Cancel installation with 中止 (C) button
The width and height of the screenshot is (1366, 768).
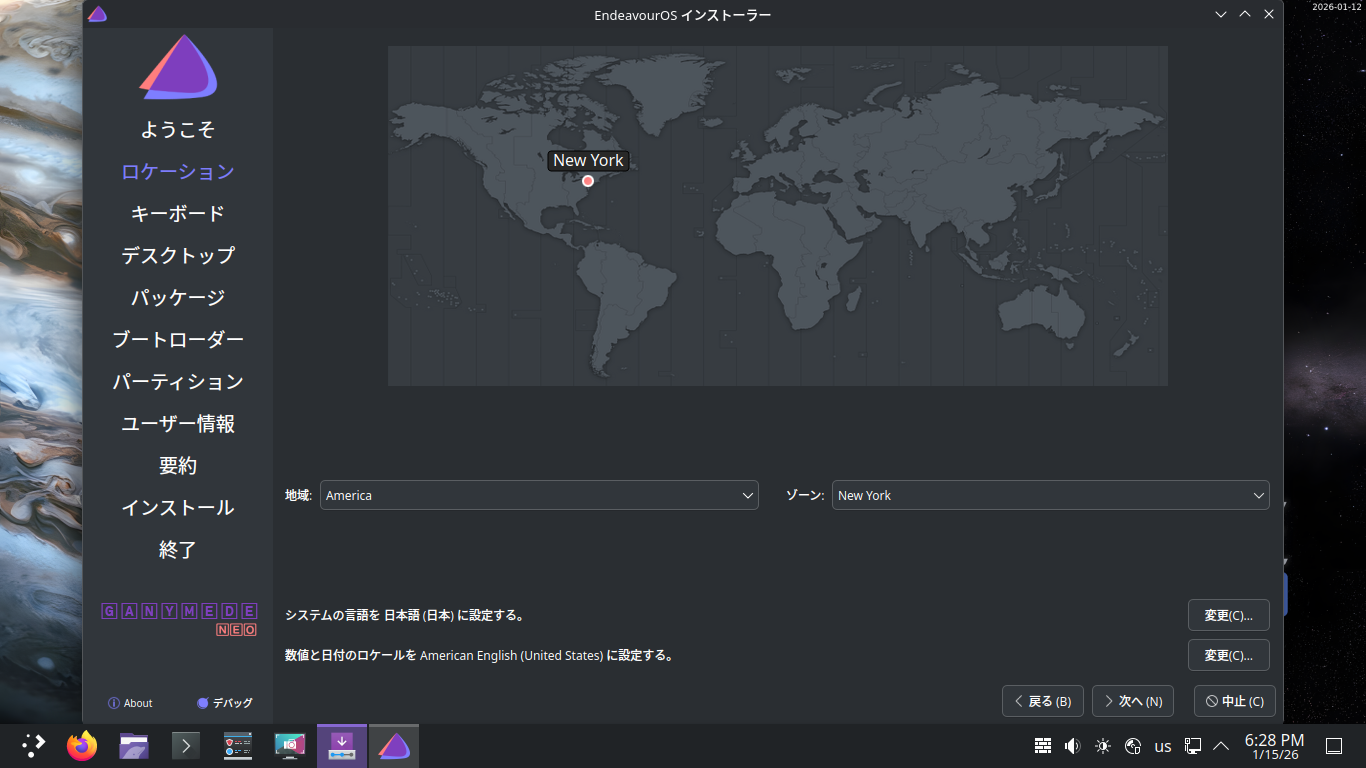[x=1235, y=701]
